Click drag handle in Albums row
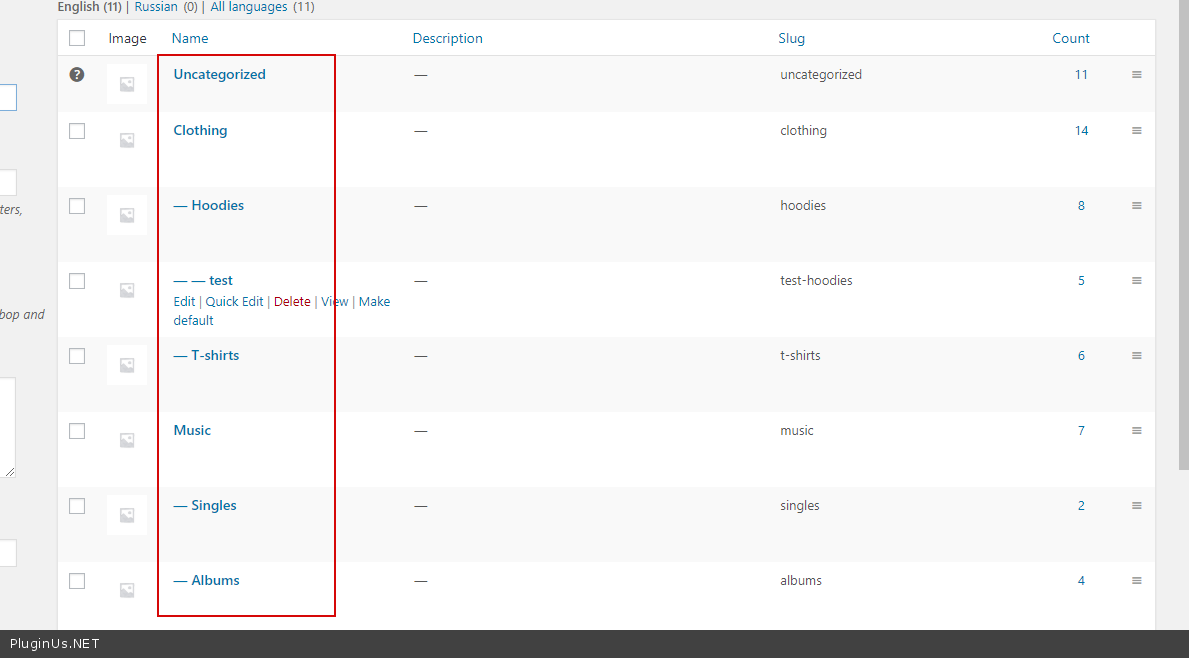Screen dimensions: 1189x658 [1136, 581]
